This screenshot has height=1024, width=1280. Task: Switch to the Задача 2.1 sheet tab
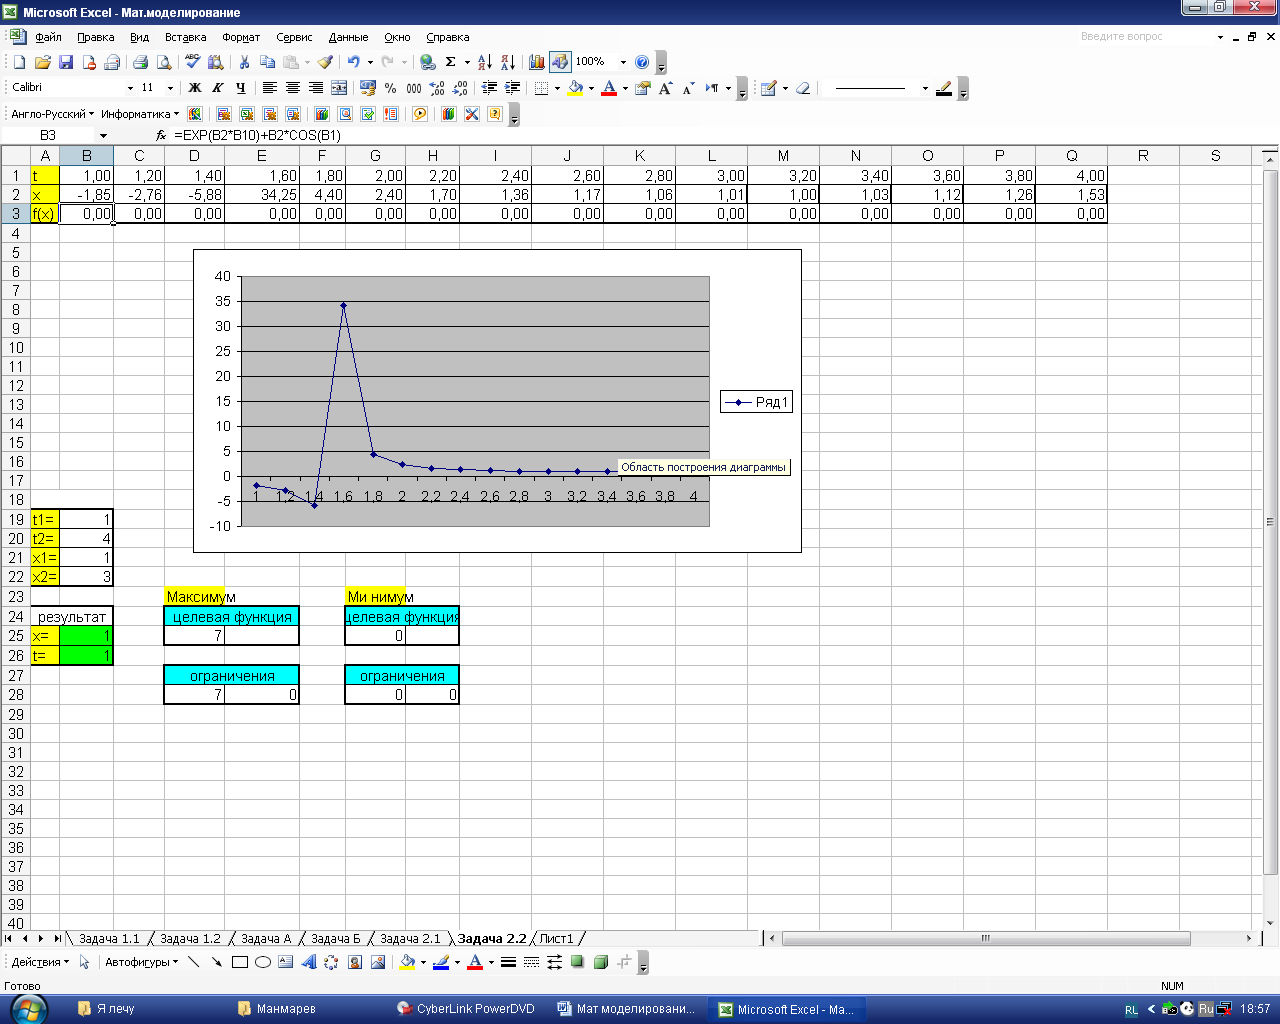tap(410, 939)
